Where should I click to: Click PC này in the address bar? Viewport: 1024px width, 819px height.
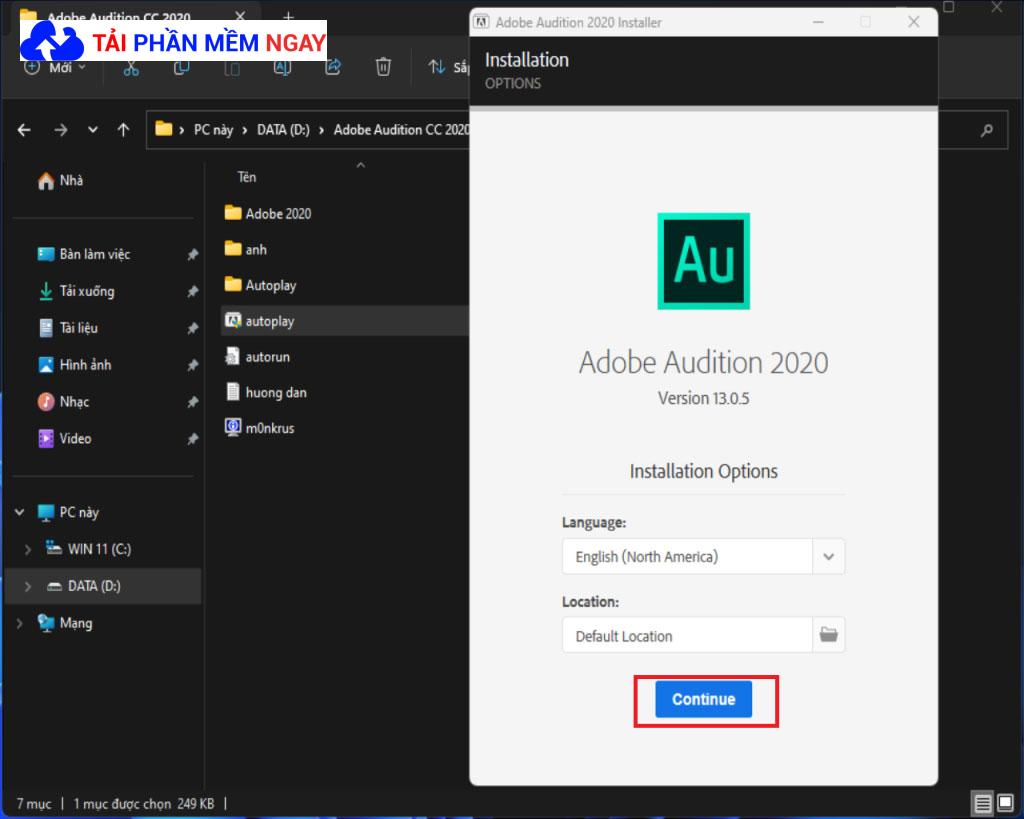(x=213, y=129)
